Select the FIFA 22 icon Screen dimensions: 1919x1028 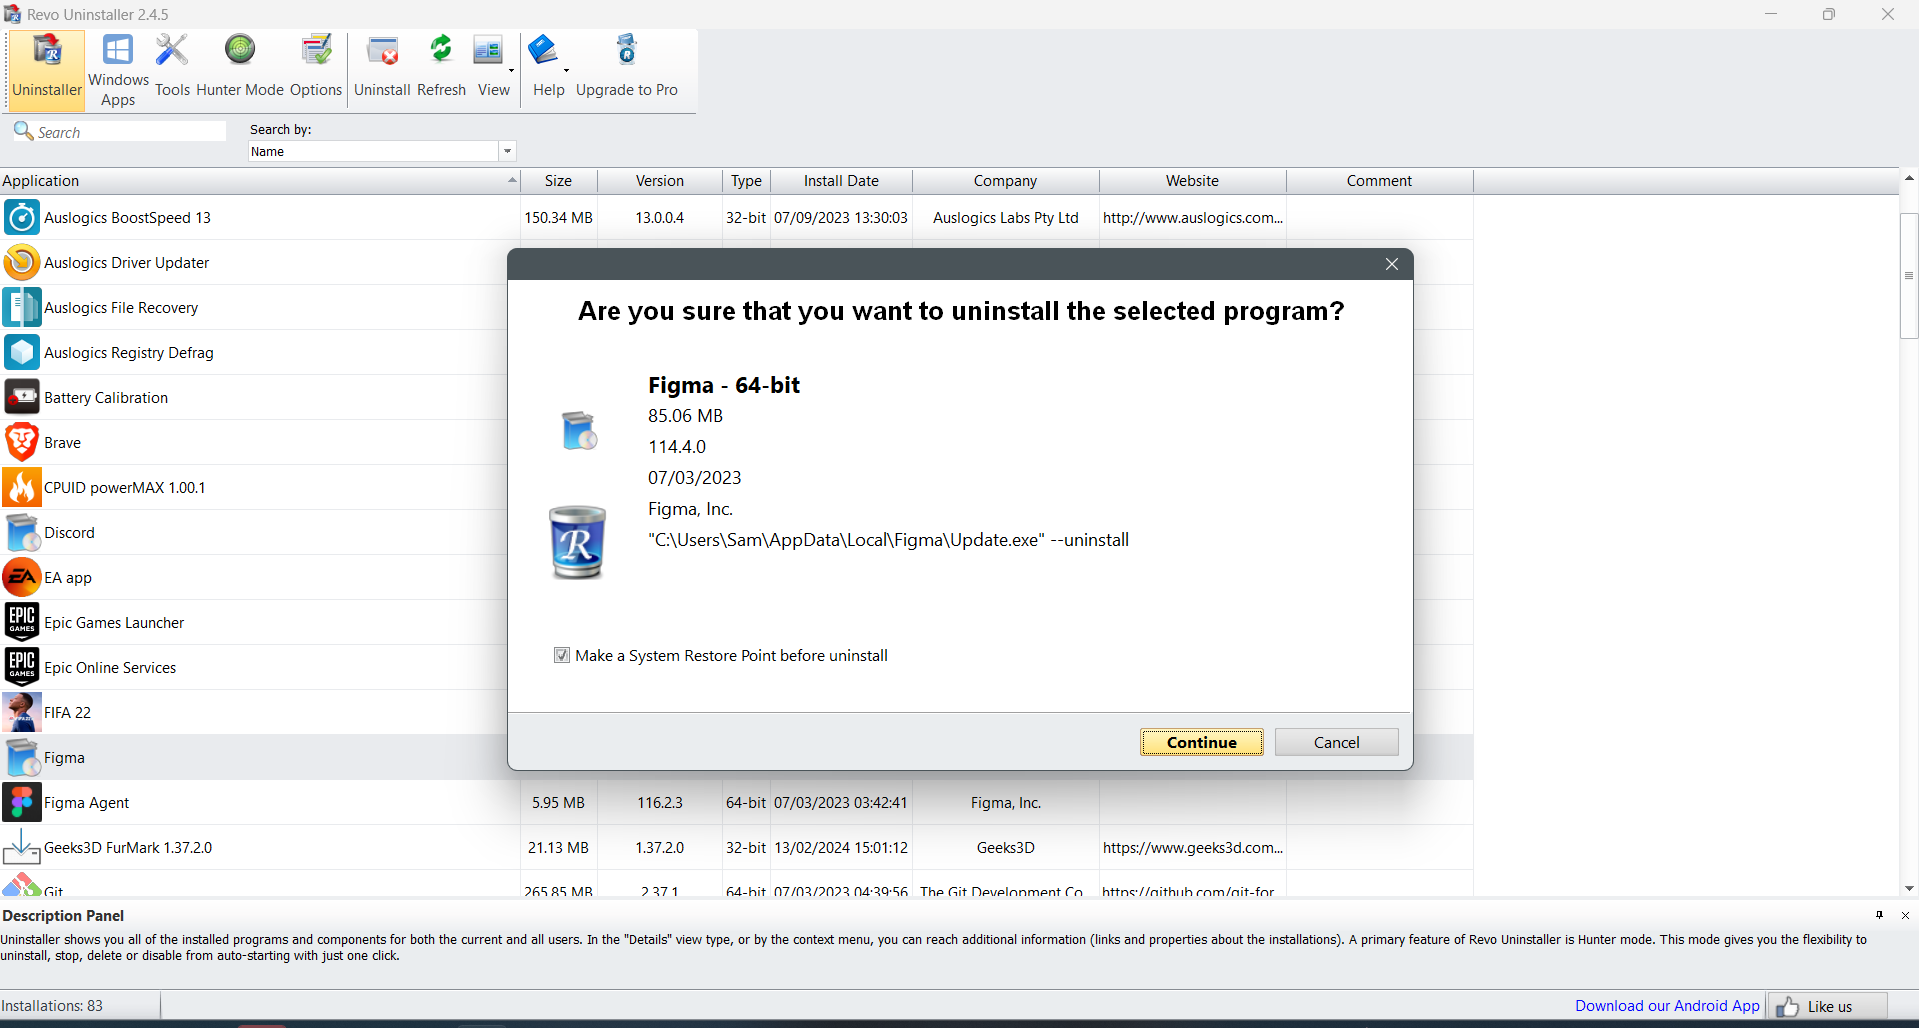(22, 712)
